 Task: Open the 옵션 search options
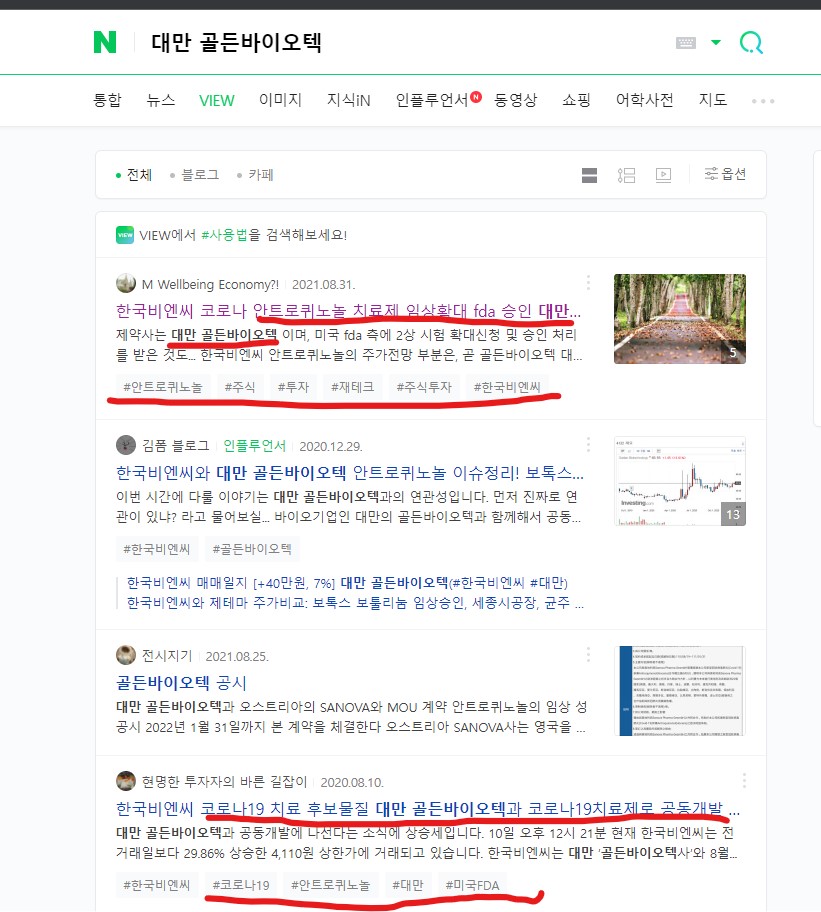click(725, 174)
